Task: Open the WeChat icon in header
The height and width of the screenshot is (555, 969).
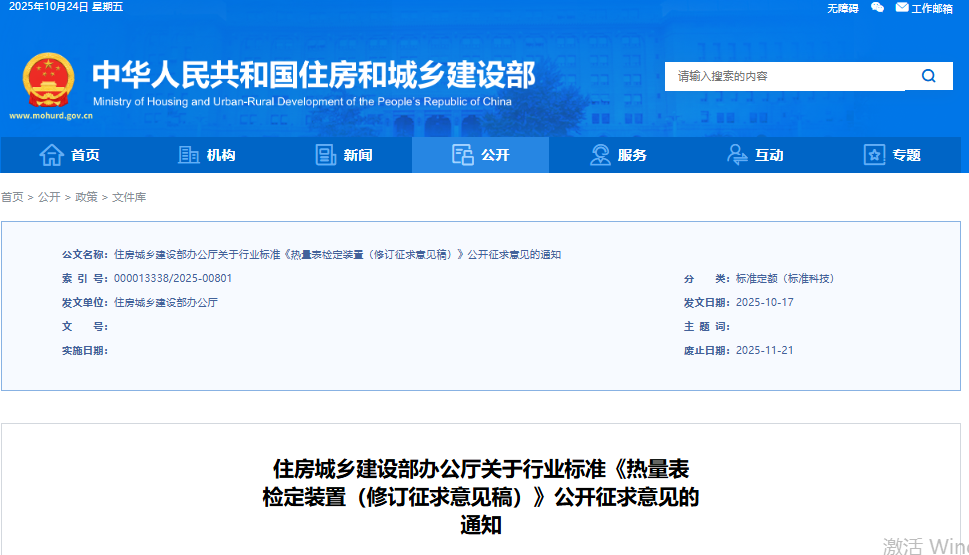Action: pos(877,8)
